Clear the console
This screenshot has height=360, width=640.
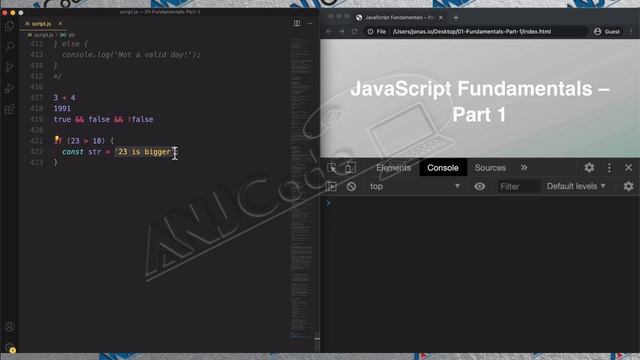pos(351,187)
